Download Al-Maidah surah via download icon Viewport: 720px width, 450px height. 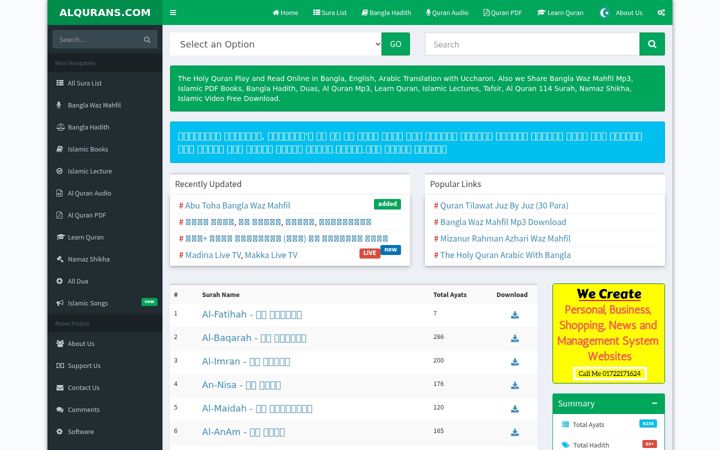point(515,409)
